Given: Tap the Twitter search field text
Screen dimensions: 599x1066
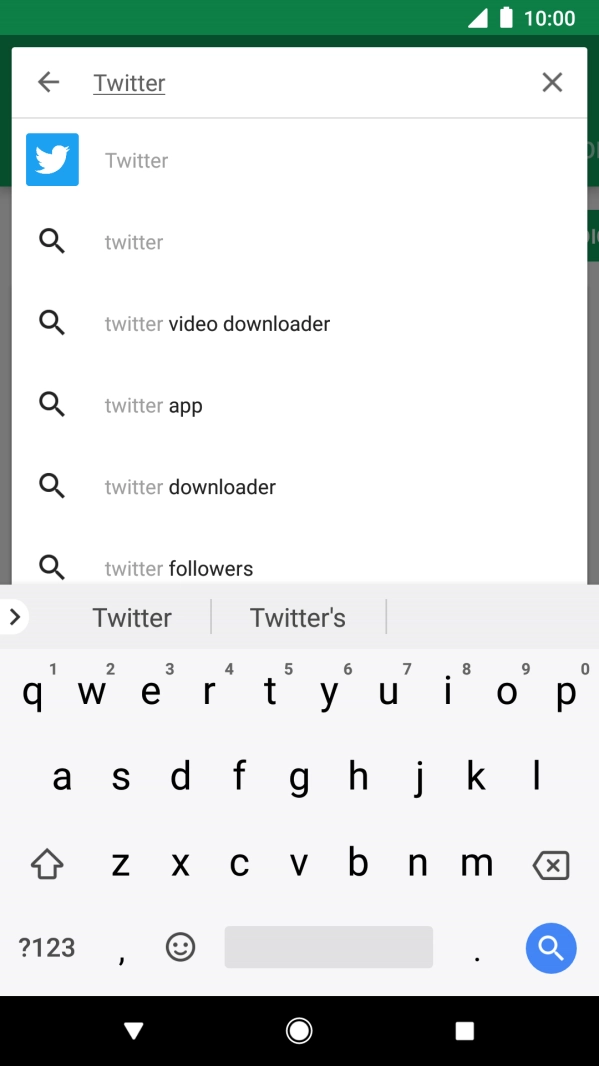Looking at the screenshot, I should (x=129, y=82).
